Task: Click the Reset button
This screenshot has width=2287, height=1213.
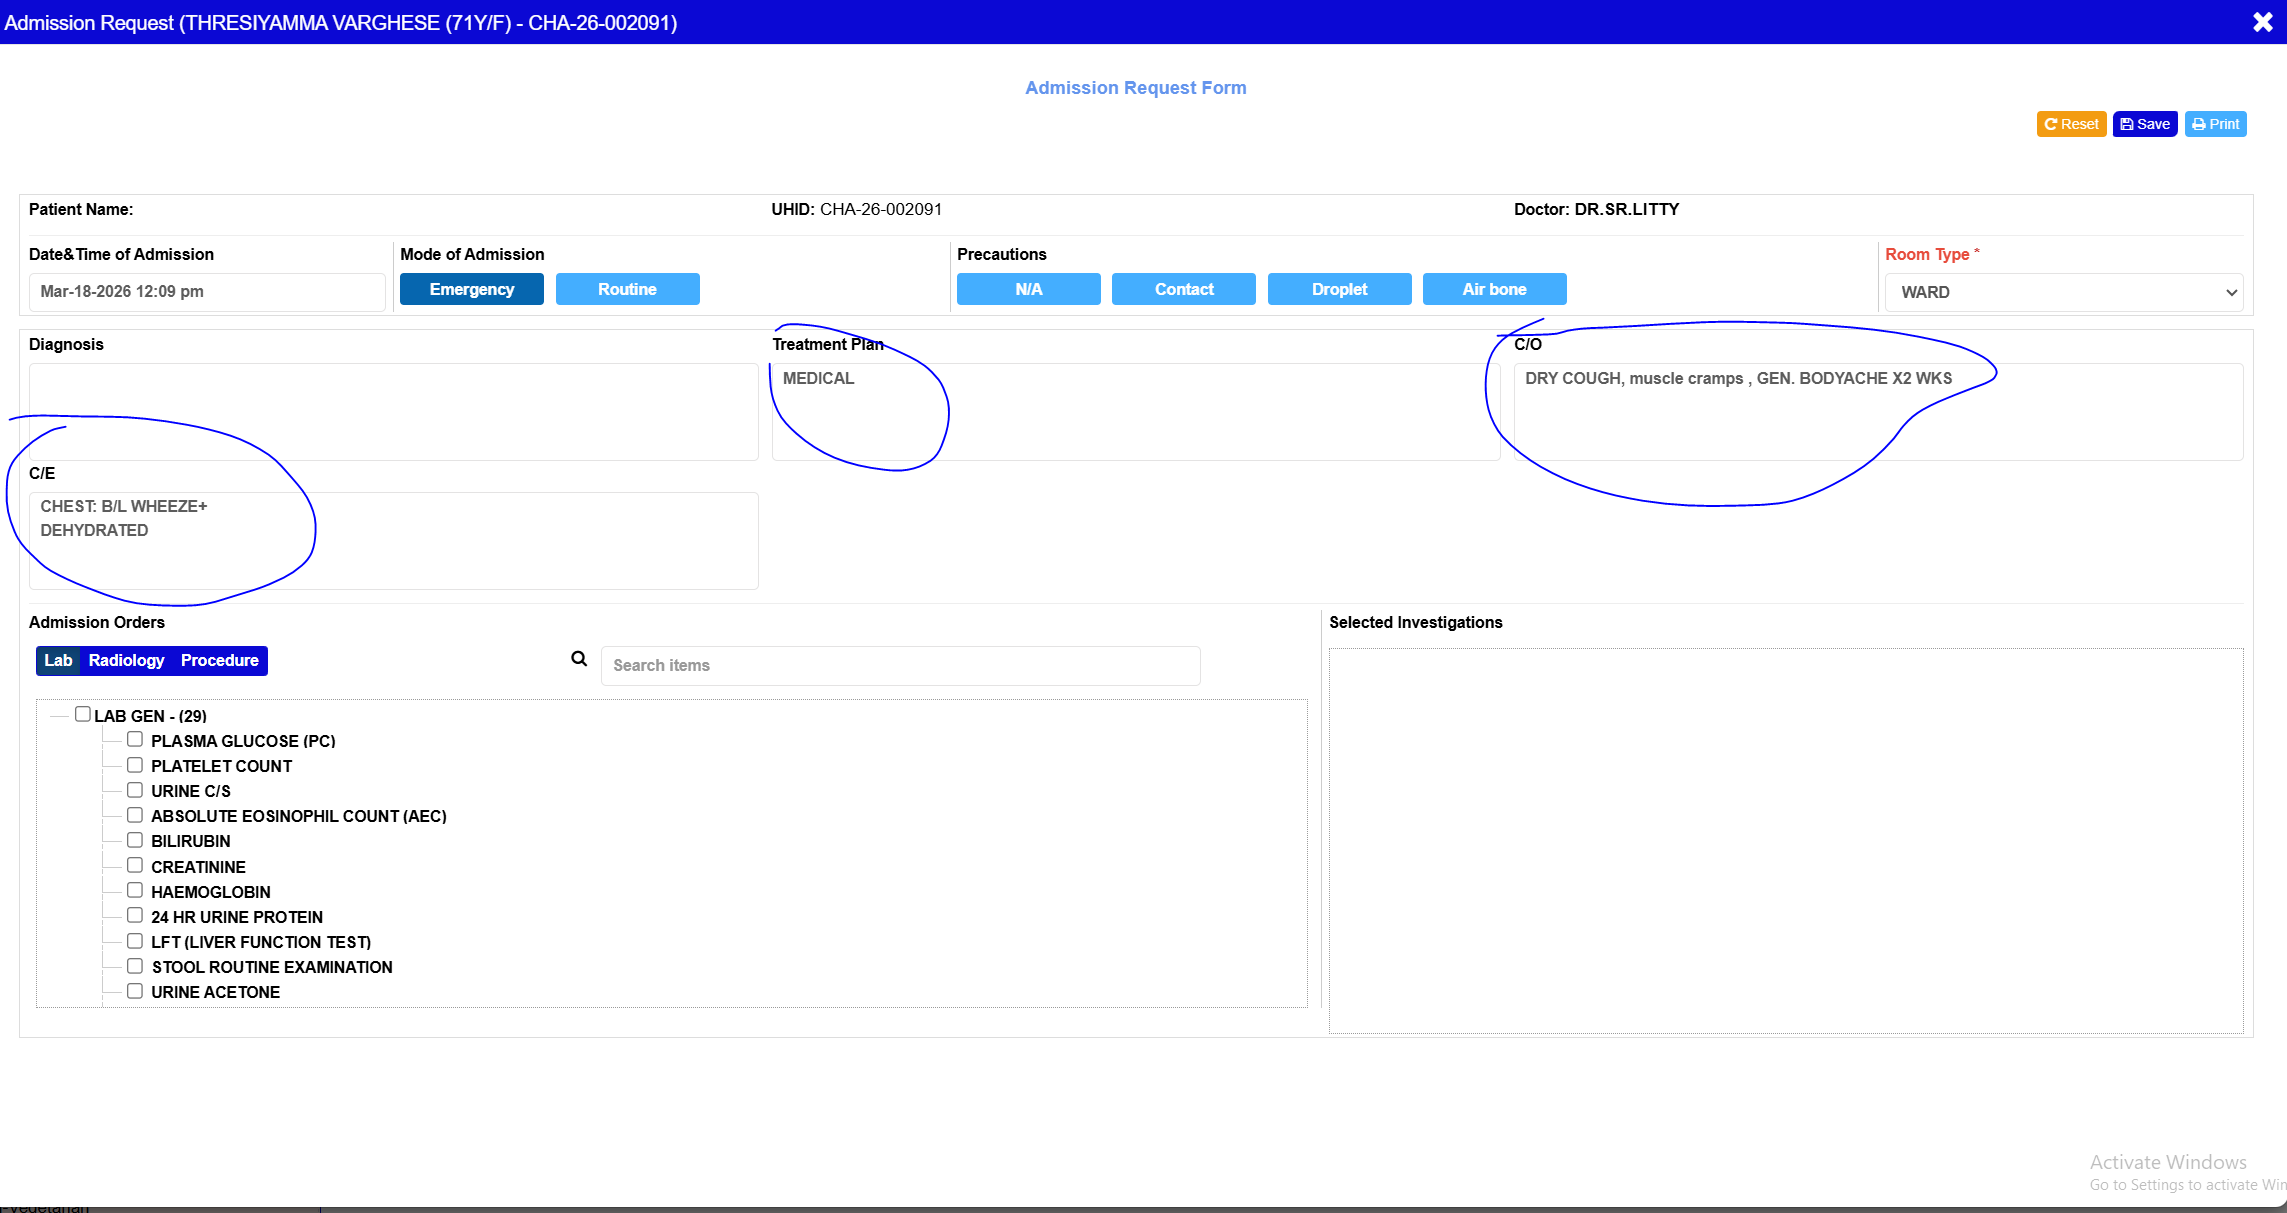Action: pos(2071,124)
